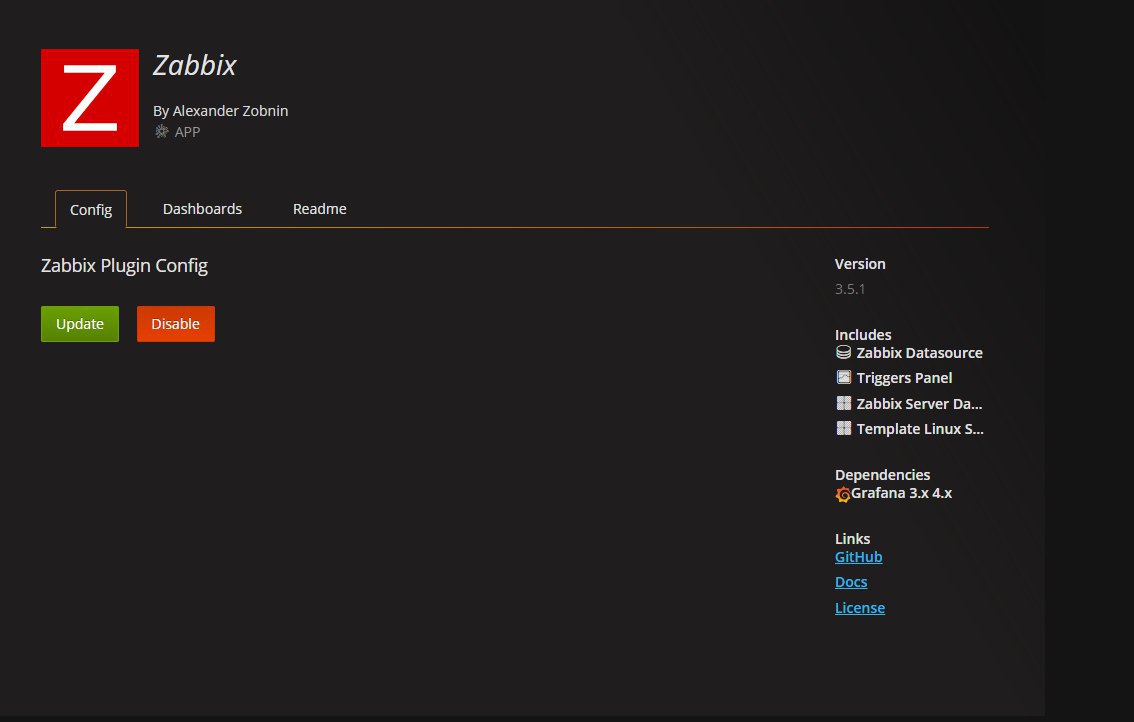Select the Triggers Panel text
The image size is (1134, 722).
coord(904,378)
